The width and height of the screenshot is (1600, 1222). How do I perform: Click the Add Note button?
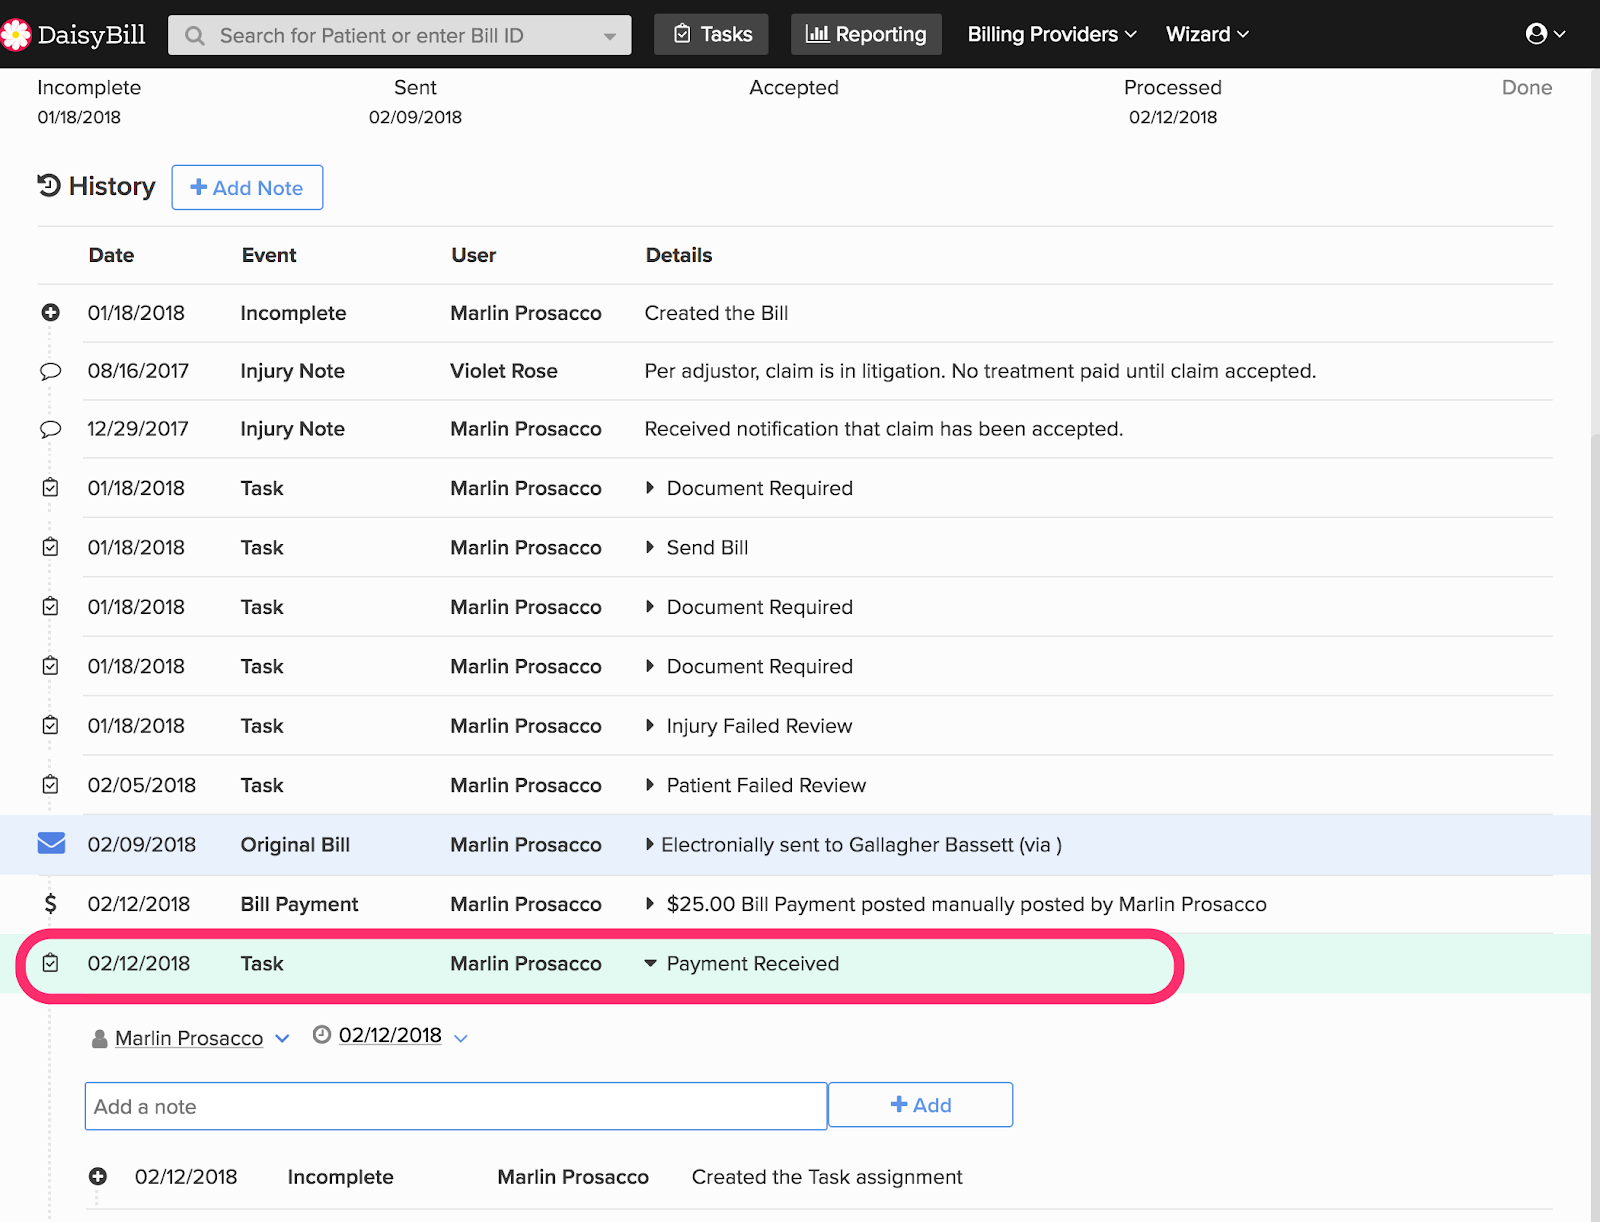pyautogui.click(x=247, y=187)
